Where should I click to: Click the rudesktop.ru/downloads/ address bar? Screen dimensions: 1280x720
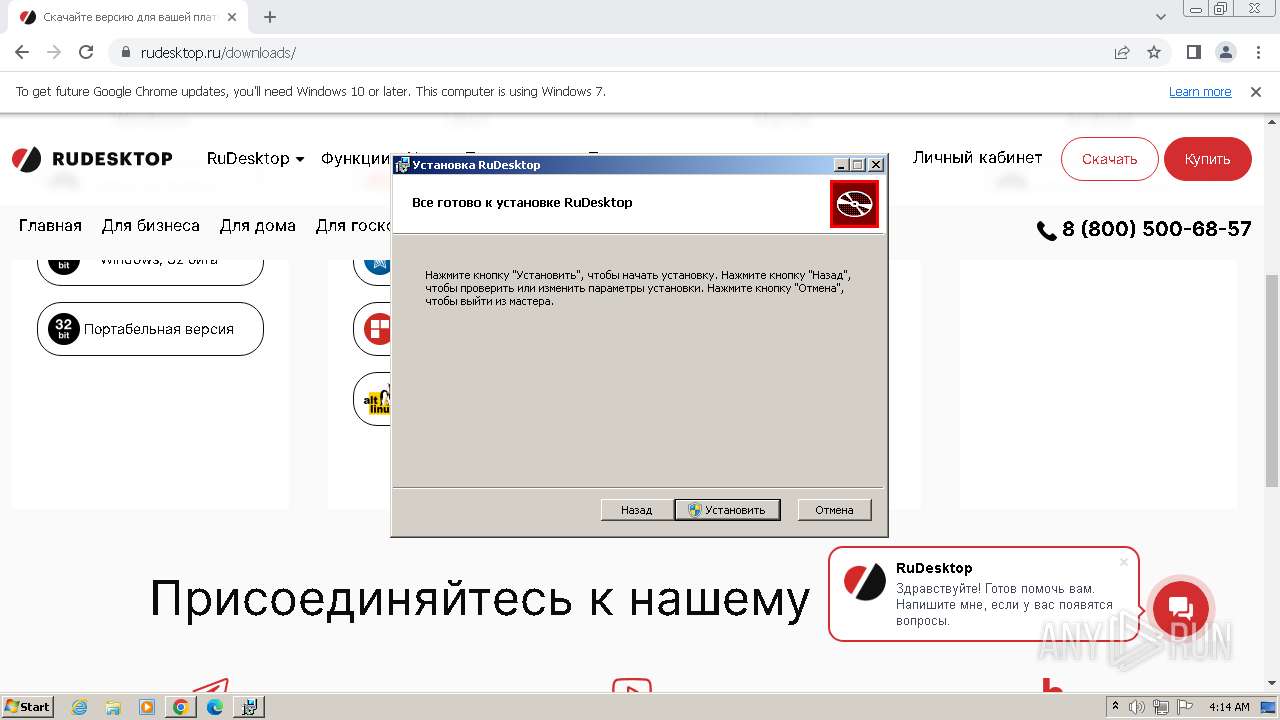click(610, 52)
